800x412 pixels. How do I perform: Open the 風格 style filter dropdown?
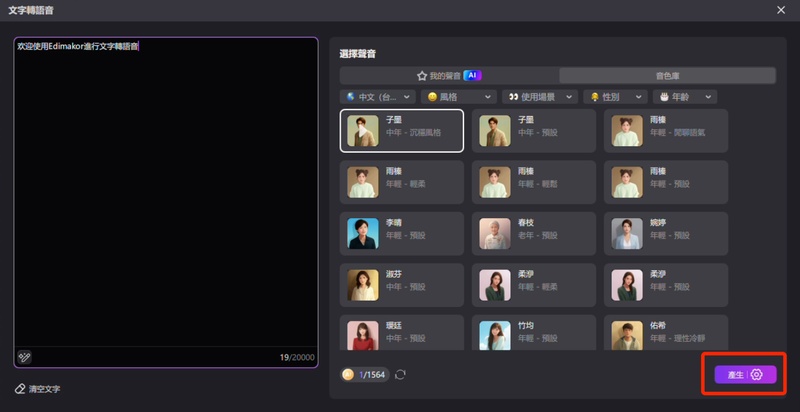[459, 97]
